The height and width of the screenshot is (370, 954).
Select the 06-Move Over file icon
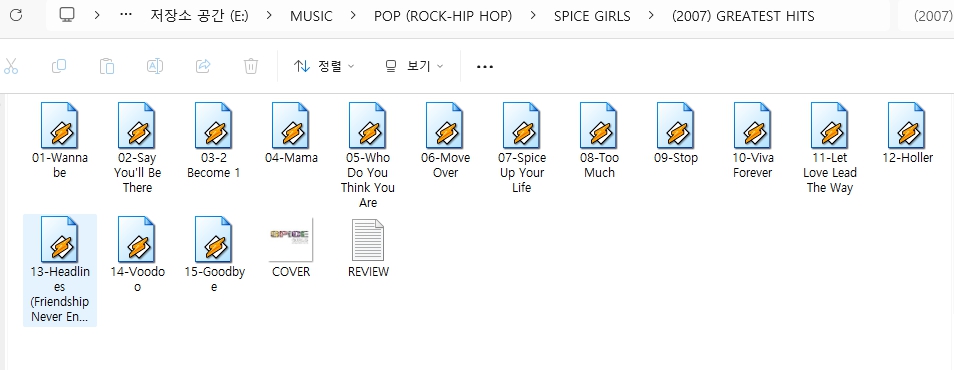click(x=445, y=125)
